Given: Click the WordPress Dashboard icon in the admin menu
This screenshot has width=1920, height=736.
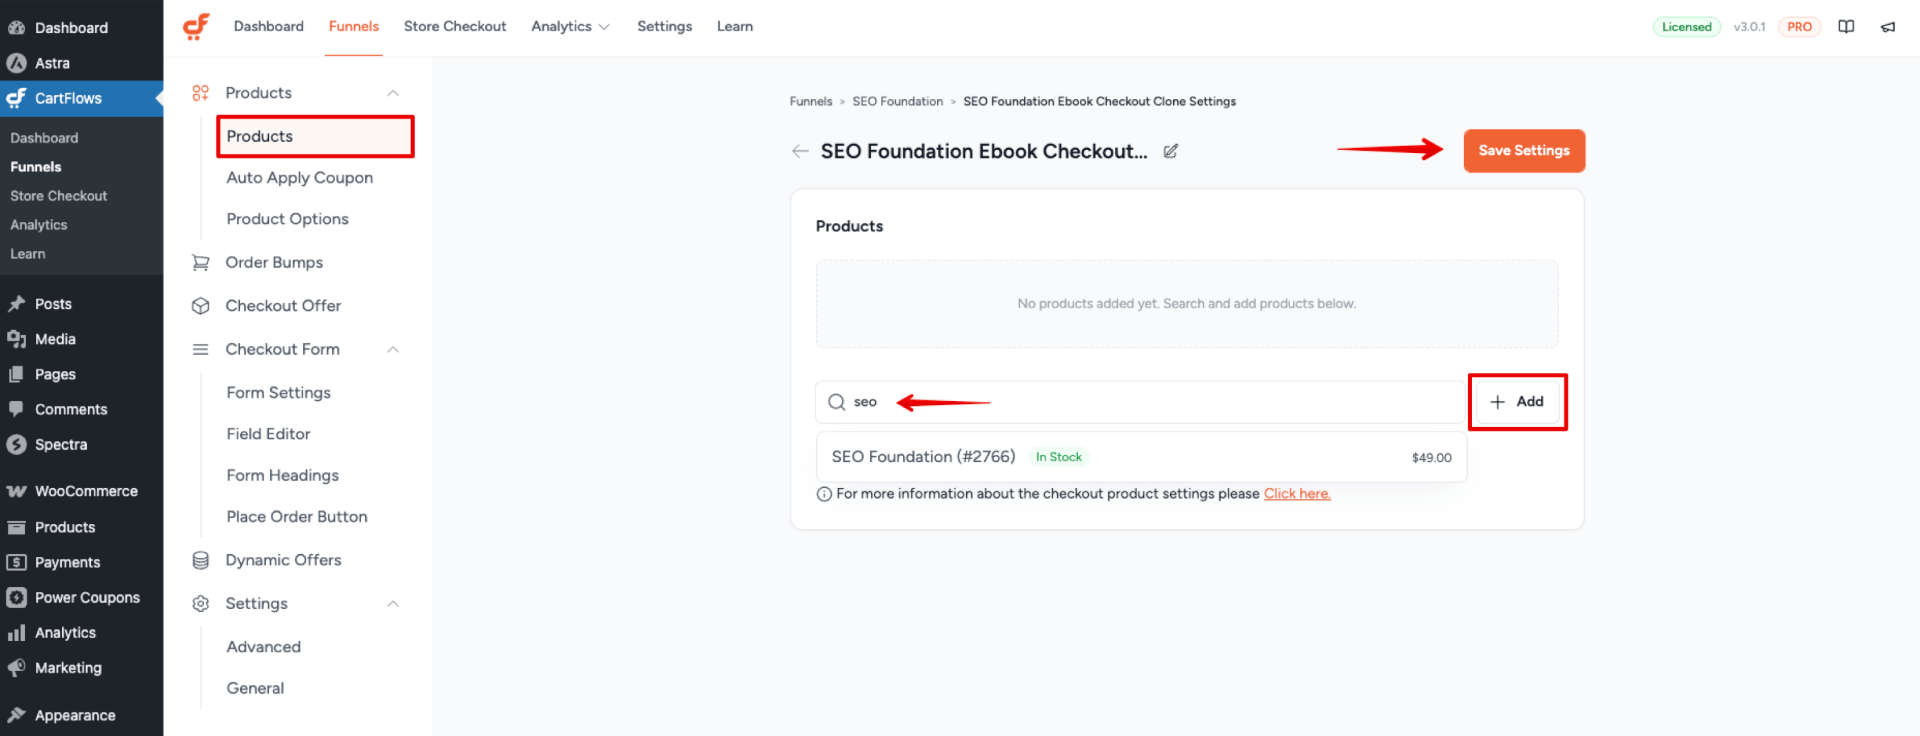Looking at the screenshot, I should pos(17,28).
